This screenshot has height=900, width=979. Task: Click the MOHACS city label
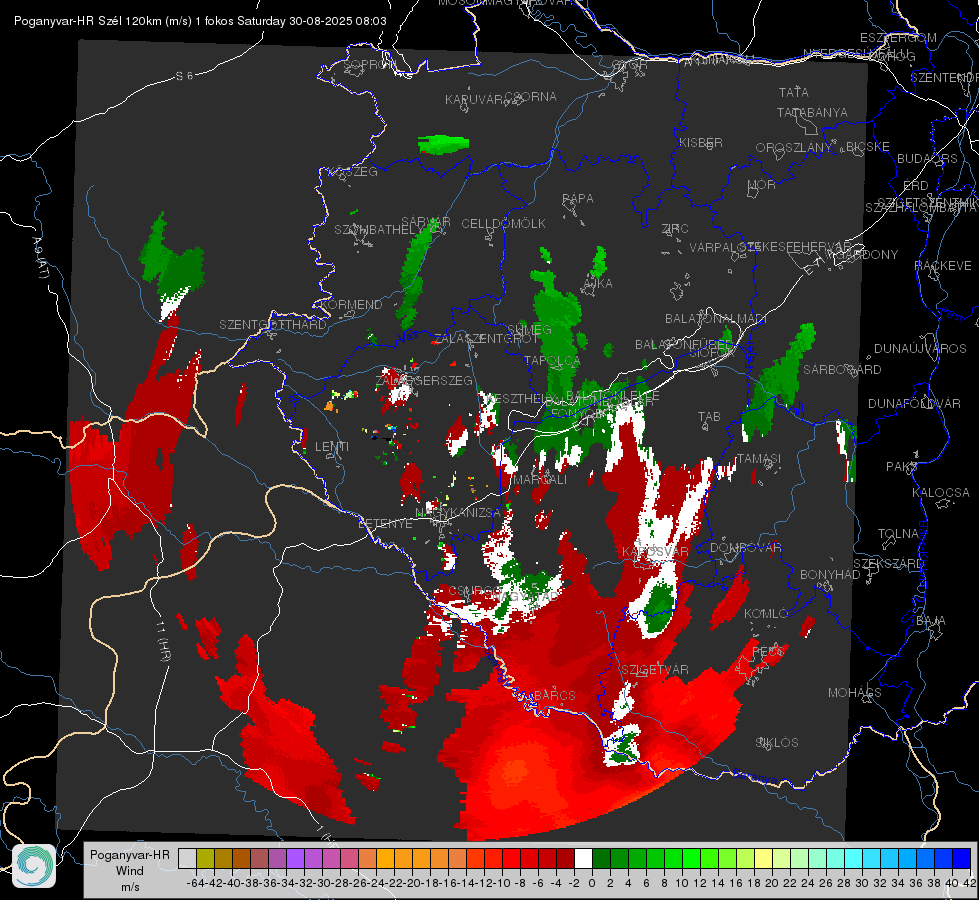pos(855,693)
